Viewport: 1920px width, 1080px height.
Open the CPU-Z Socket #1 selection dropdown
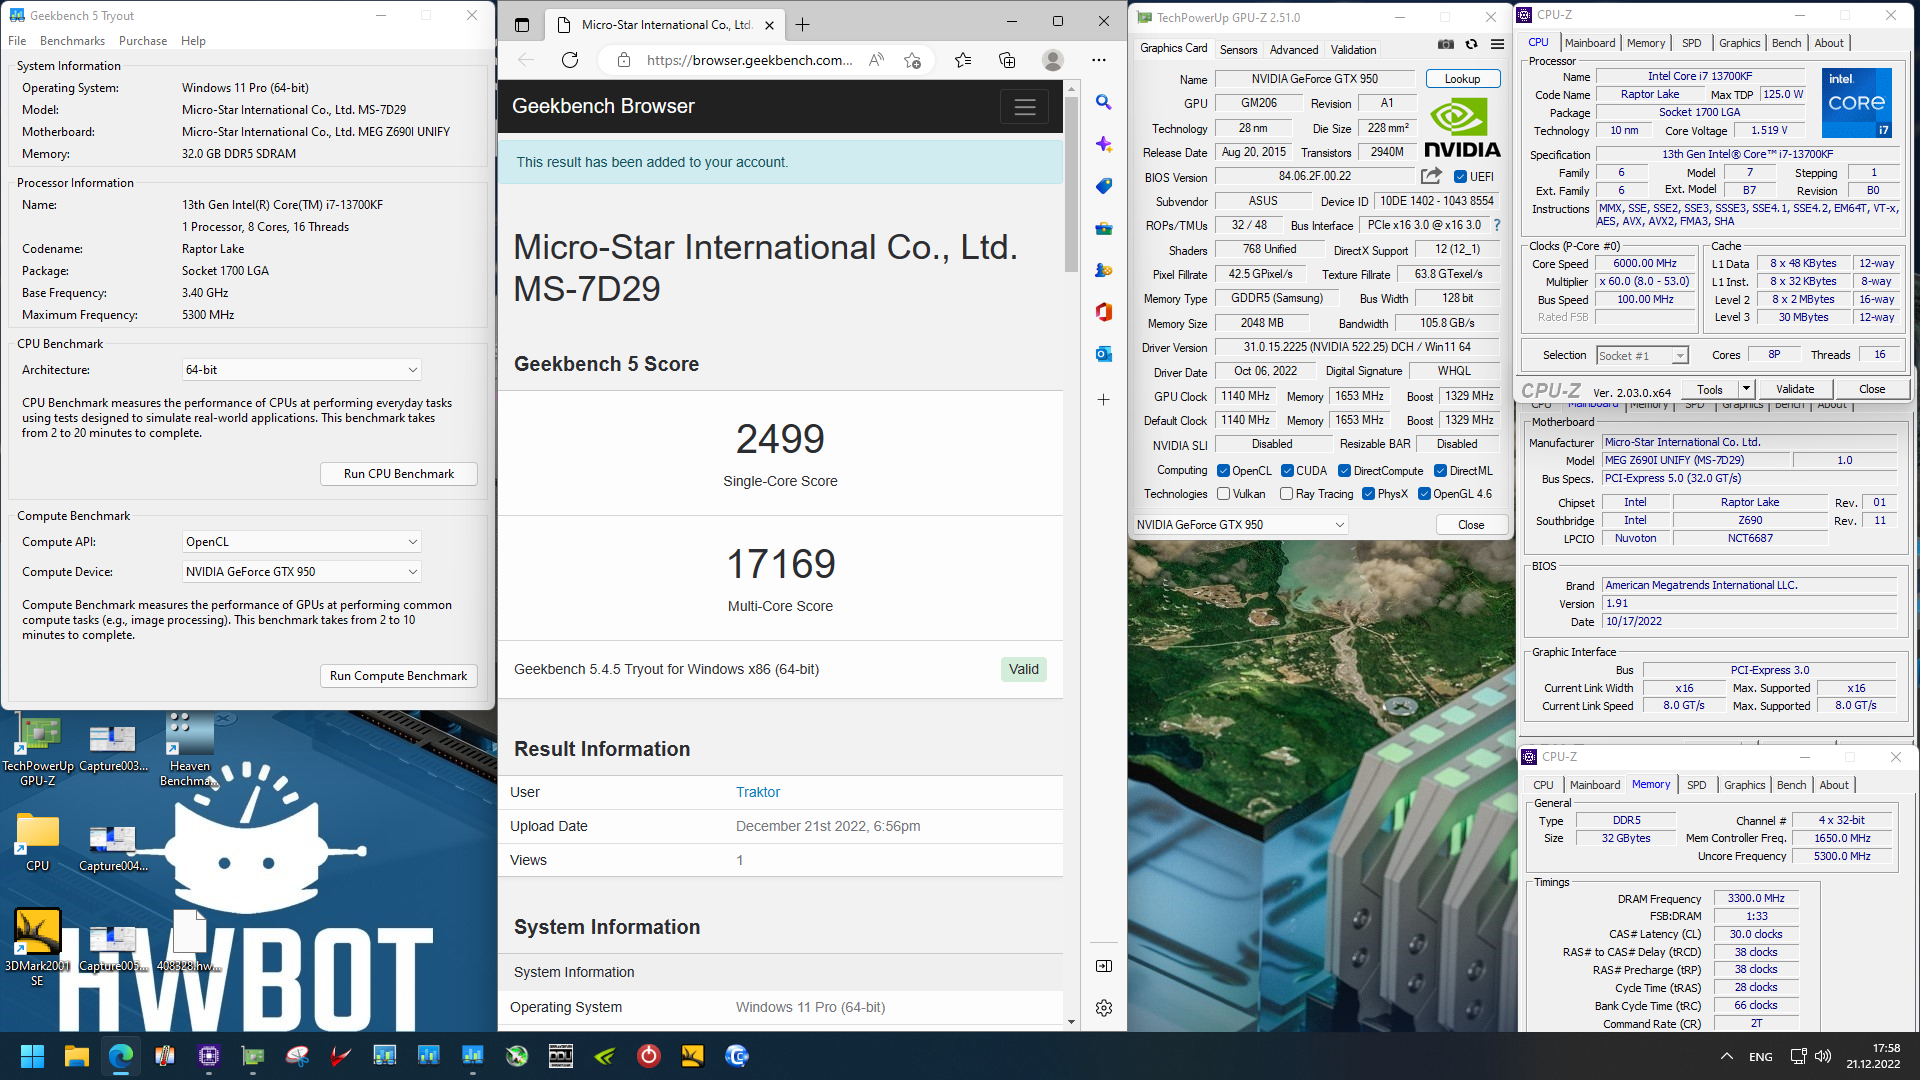click(1642, 356)
